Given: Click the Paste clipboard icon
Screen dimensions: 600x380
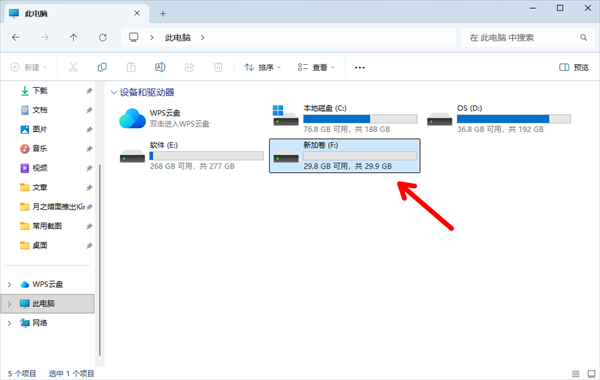Looking at the screenshot, I should 131,67.
